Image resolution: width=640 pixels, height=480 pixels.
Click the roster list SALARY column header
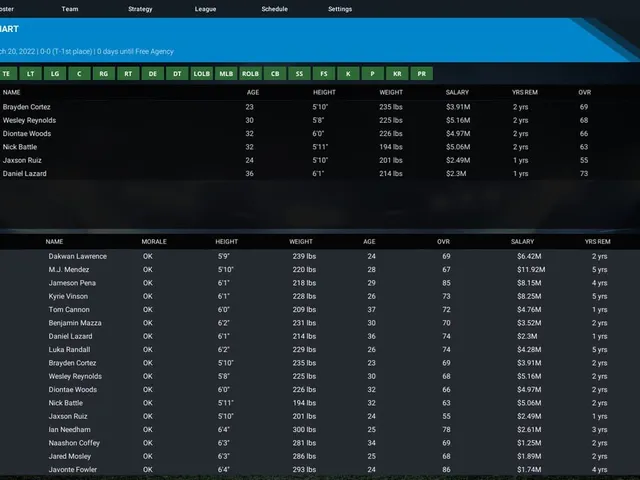click(x=522, y=242)
